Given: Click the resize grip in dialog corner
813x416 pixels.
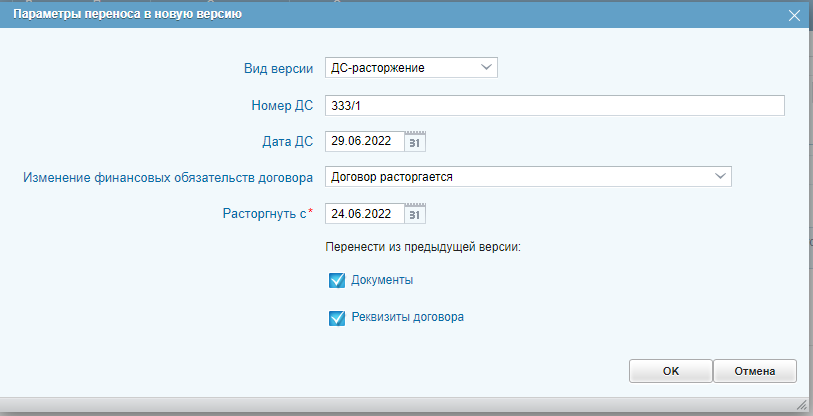Looking at the screenshot, I should tap(800, 403).
